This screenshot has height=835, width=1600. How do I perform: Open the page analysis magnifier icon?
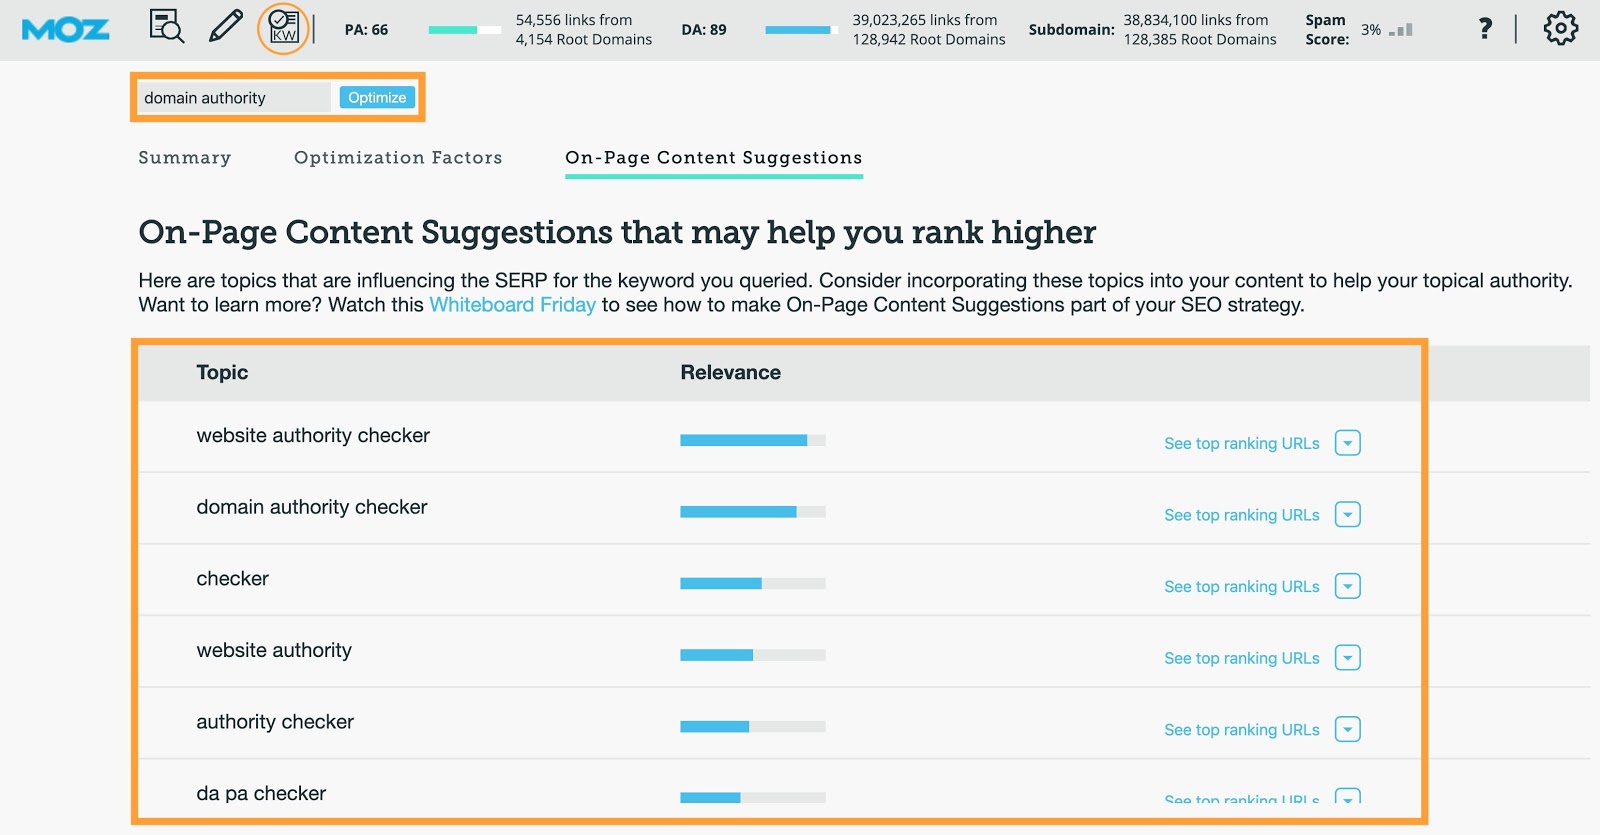tap(166, 26)
